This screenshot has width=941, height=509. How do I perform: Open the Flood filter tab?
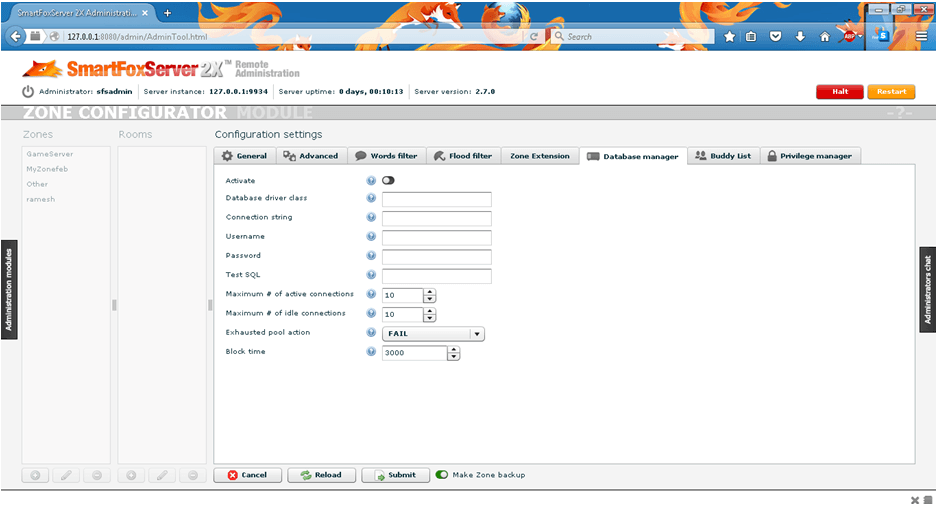pos(463,156)
